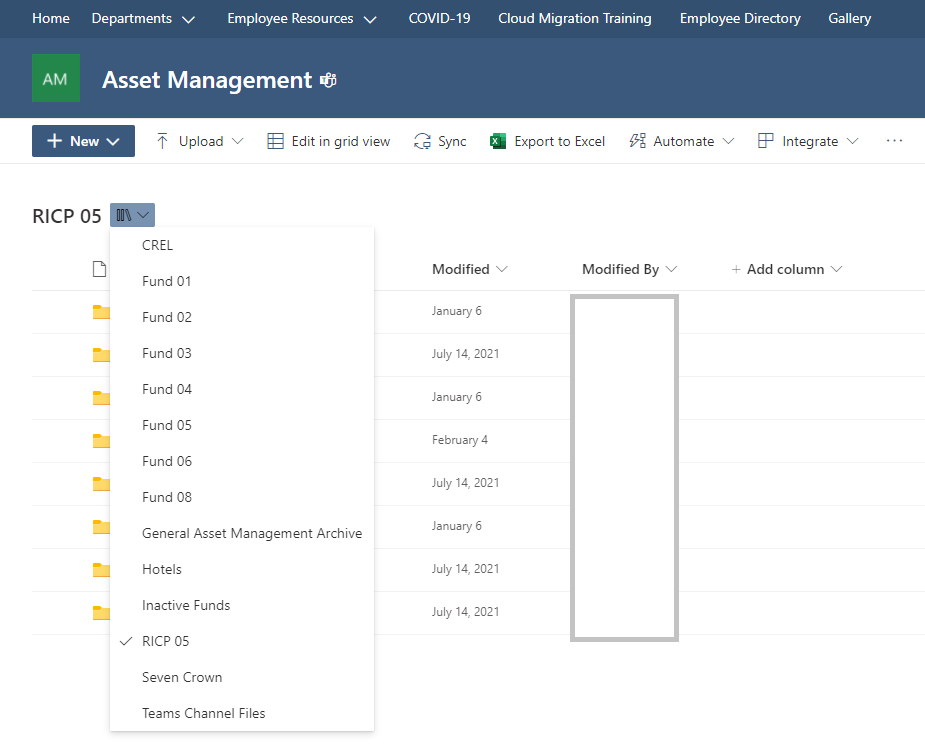Select the checked RICP 05 entry

point(242,641)
